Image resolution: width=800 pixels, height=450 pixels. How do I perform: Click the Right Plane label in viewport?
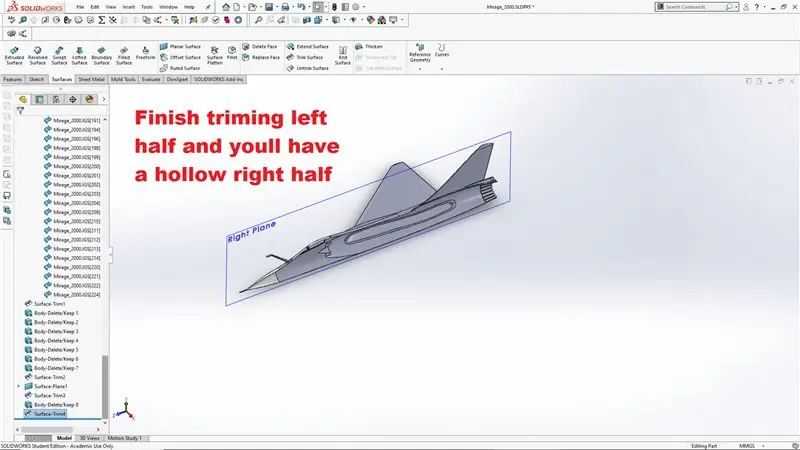(x=252, y=232)
